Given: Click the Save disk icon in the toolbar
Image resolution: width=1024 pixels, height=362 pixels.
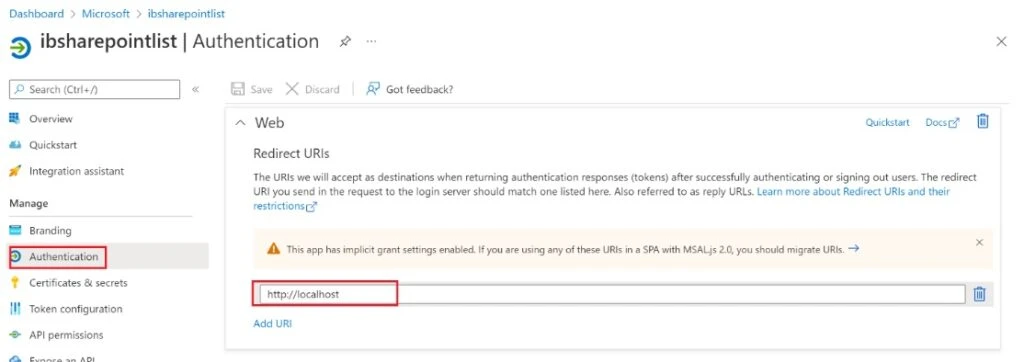Looking at the screenshot, I should pyautogui.click(x=238, y=89).
